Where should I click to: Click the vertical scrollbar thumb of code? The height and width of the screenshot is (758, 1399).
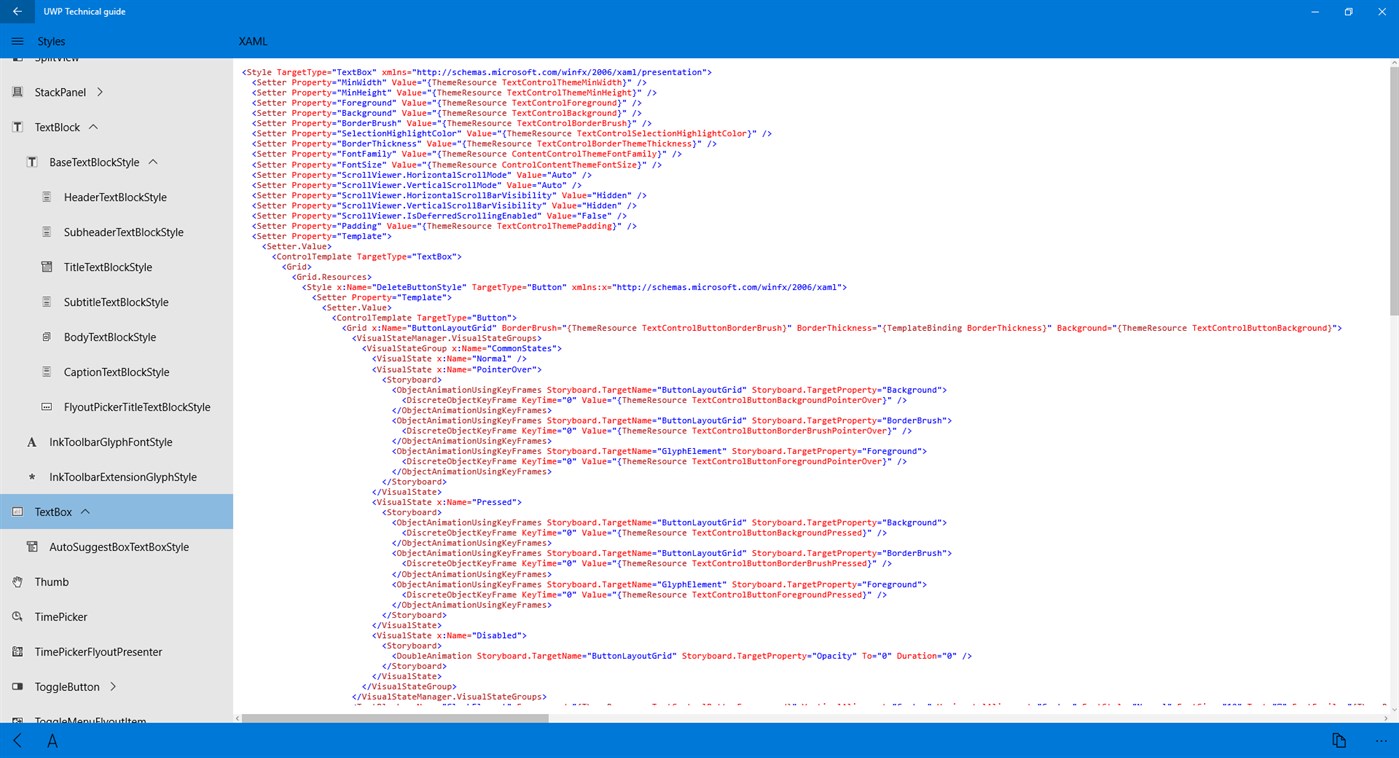pos(1394,192)
